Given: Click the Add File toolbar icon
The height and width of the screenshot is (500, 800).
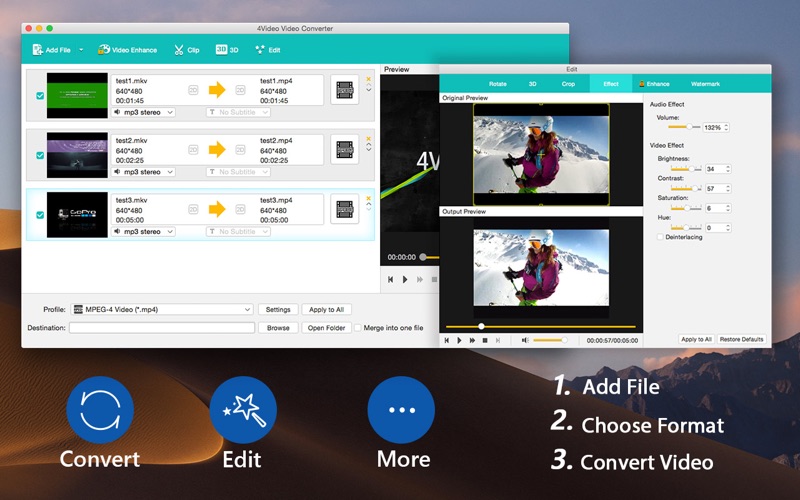Looking at the screenshot, I should (38, 49).
